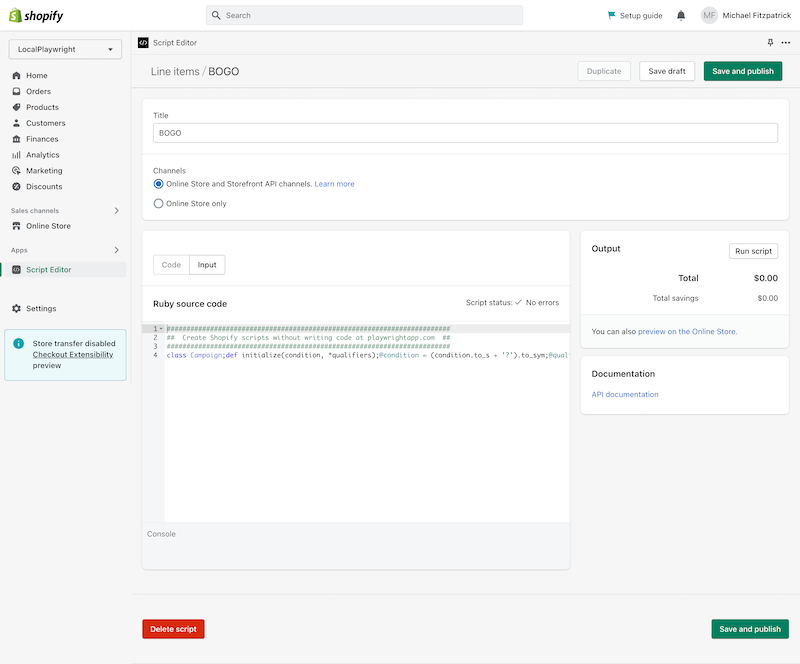Click the Analytics bar chart icon
This screenshot has width=800, height=664.
17,155
